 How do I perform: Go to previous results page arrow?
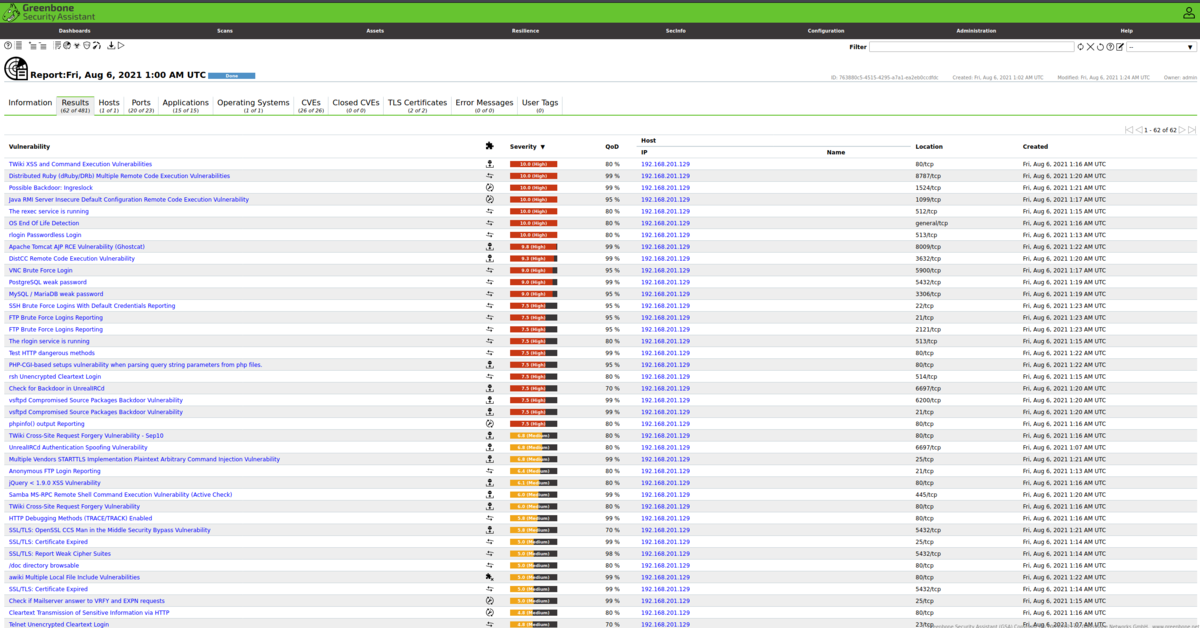coord(1138,130)
